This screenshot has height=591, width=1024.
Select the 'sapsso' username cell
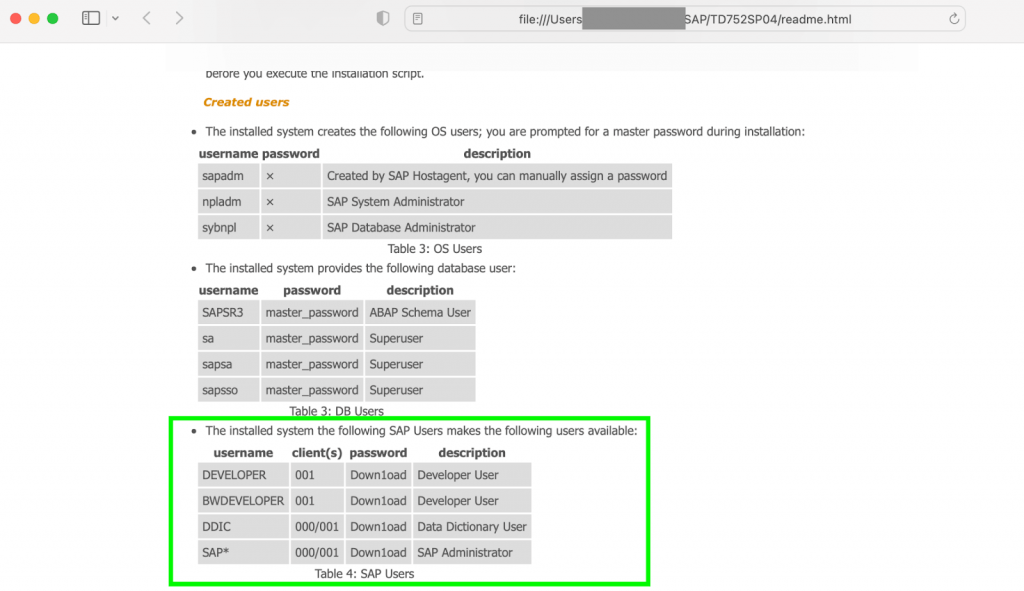tap(229, 390)
